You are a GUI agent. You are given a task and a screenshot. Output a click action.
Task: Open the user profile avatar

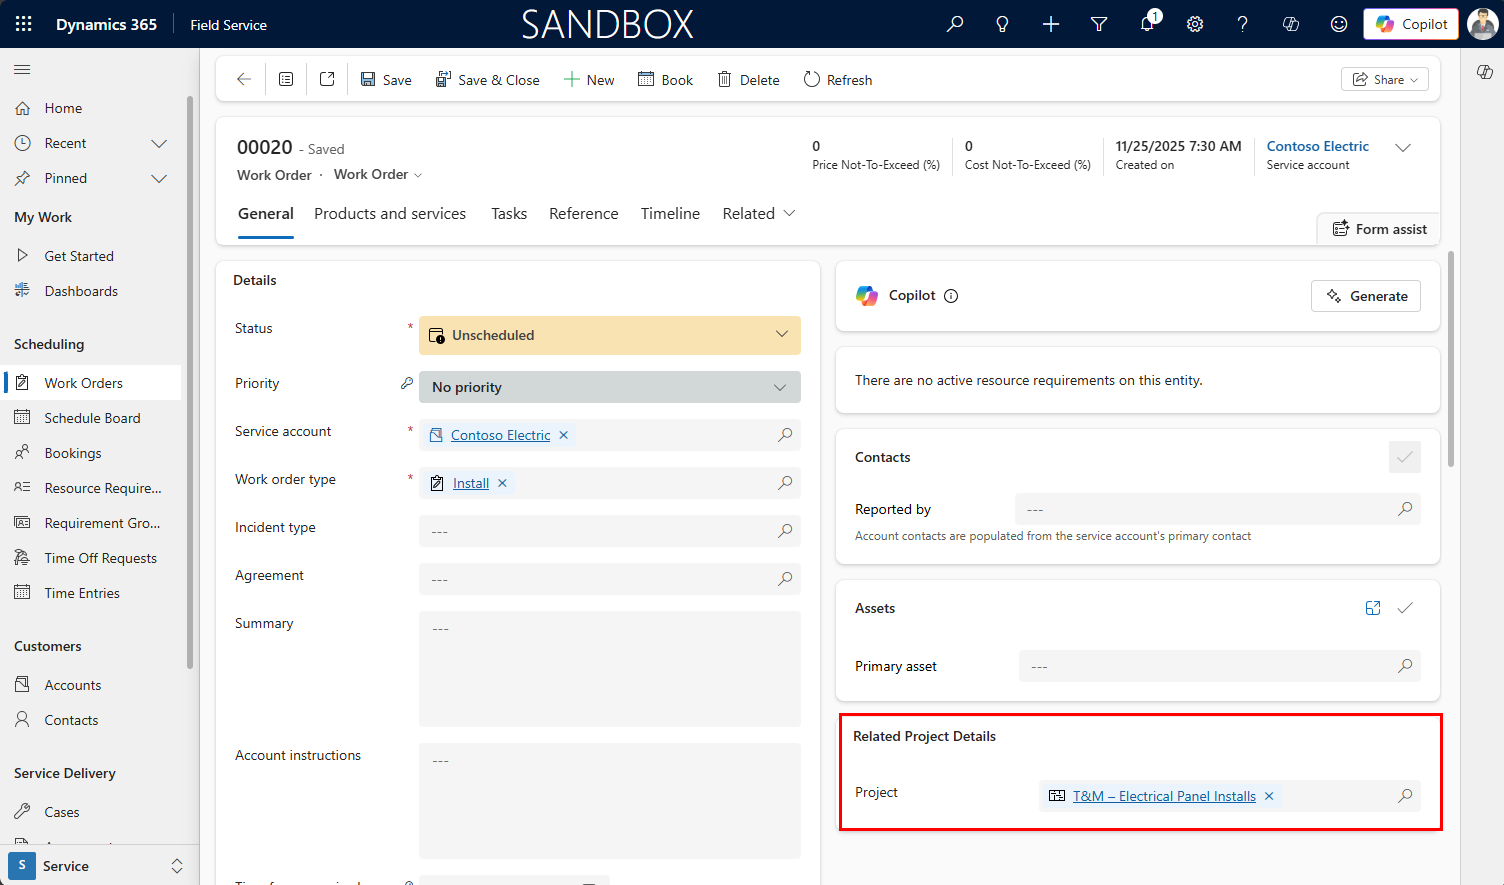pos(1482,24)
